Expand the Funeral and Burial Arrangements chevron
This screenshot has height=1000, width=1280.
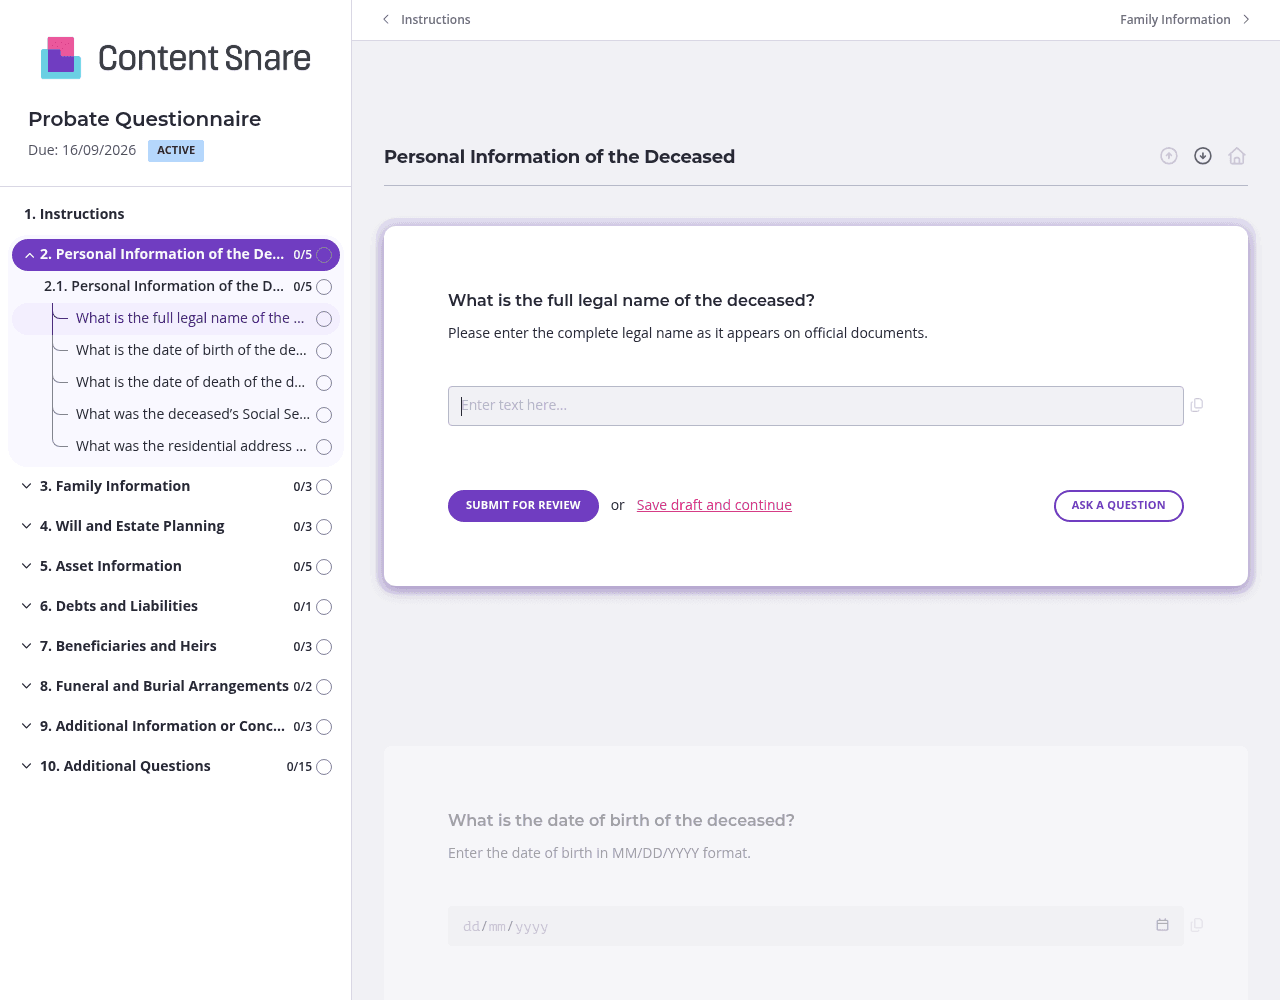tap(27, 686)
